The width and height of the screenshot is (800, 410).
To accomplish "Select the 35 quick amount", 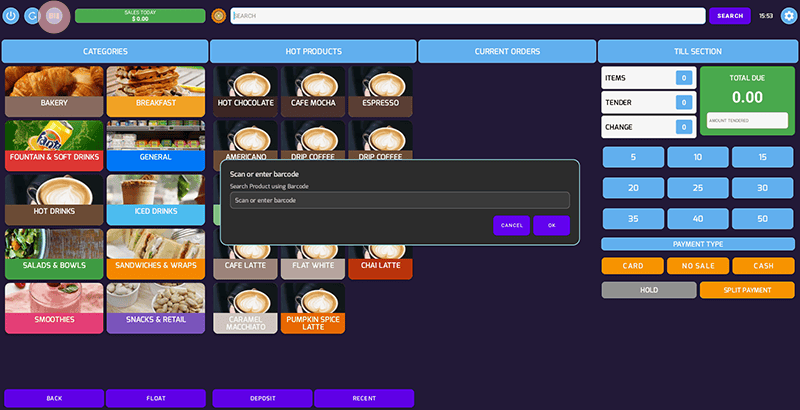I will click(633, 219).
